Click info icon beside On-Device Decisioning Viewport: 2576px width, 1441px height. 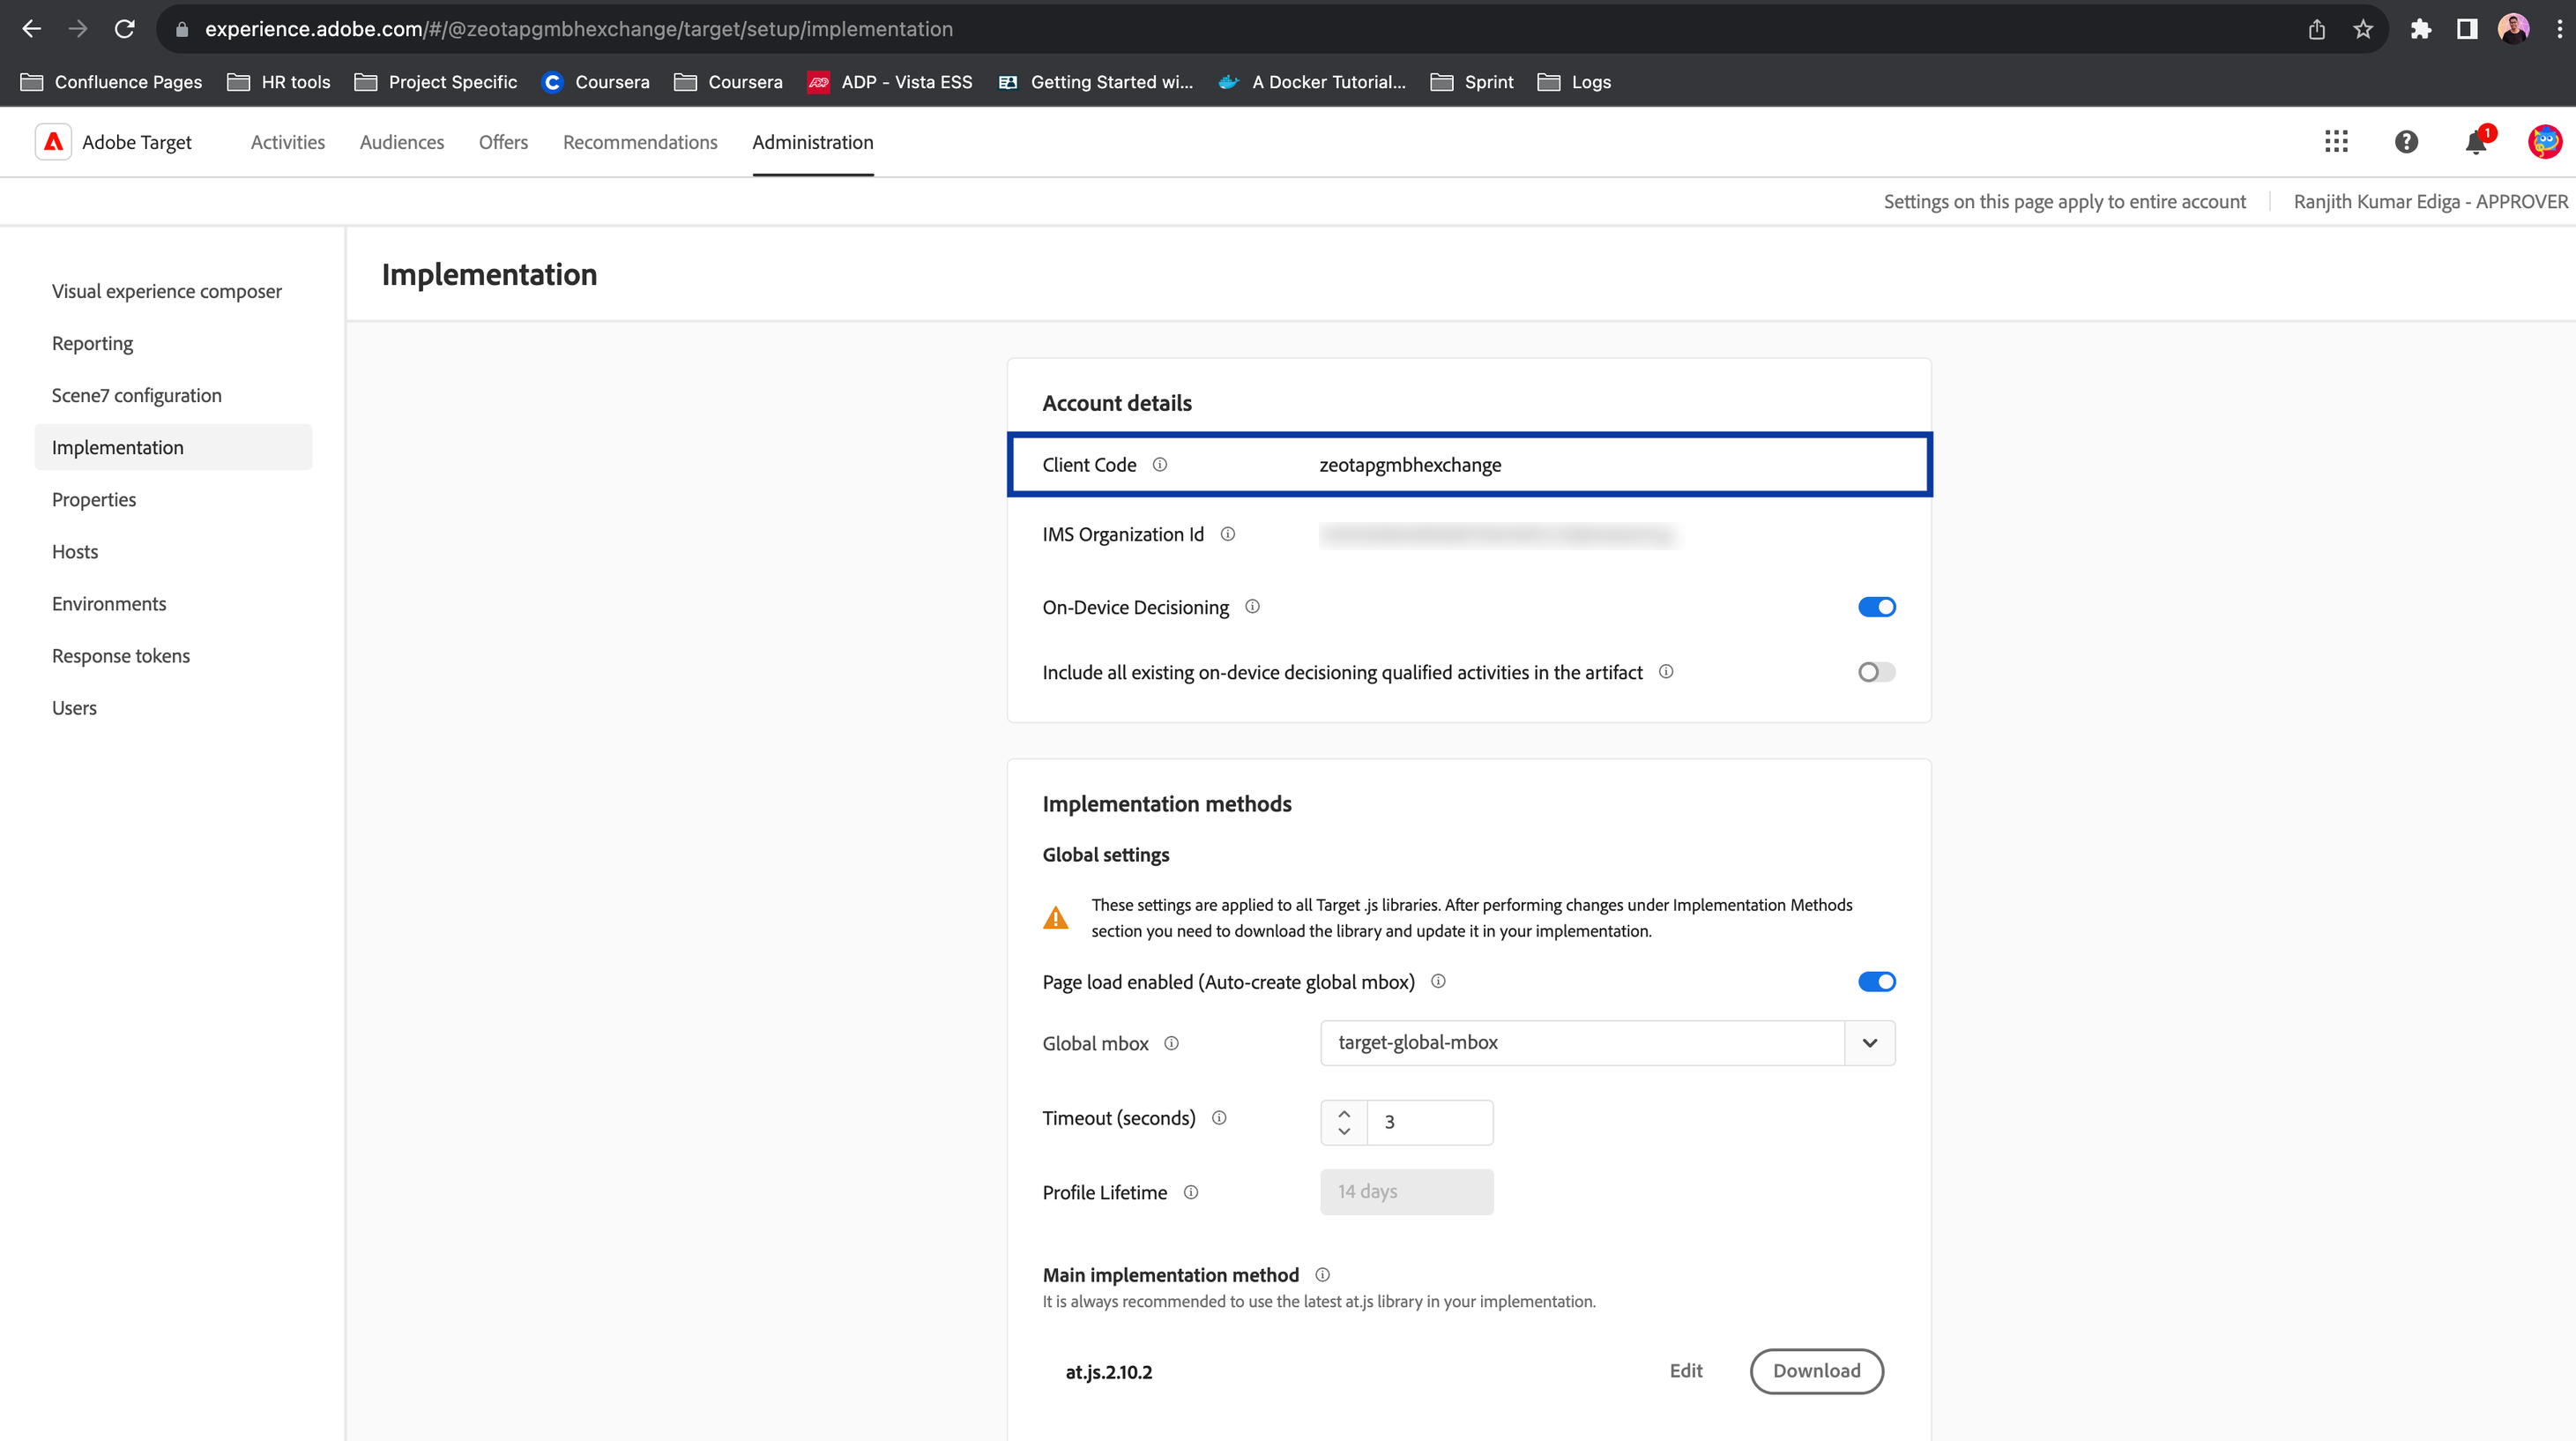tap(1252, 607)
